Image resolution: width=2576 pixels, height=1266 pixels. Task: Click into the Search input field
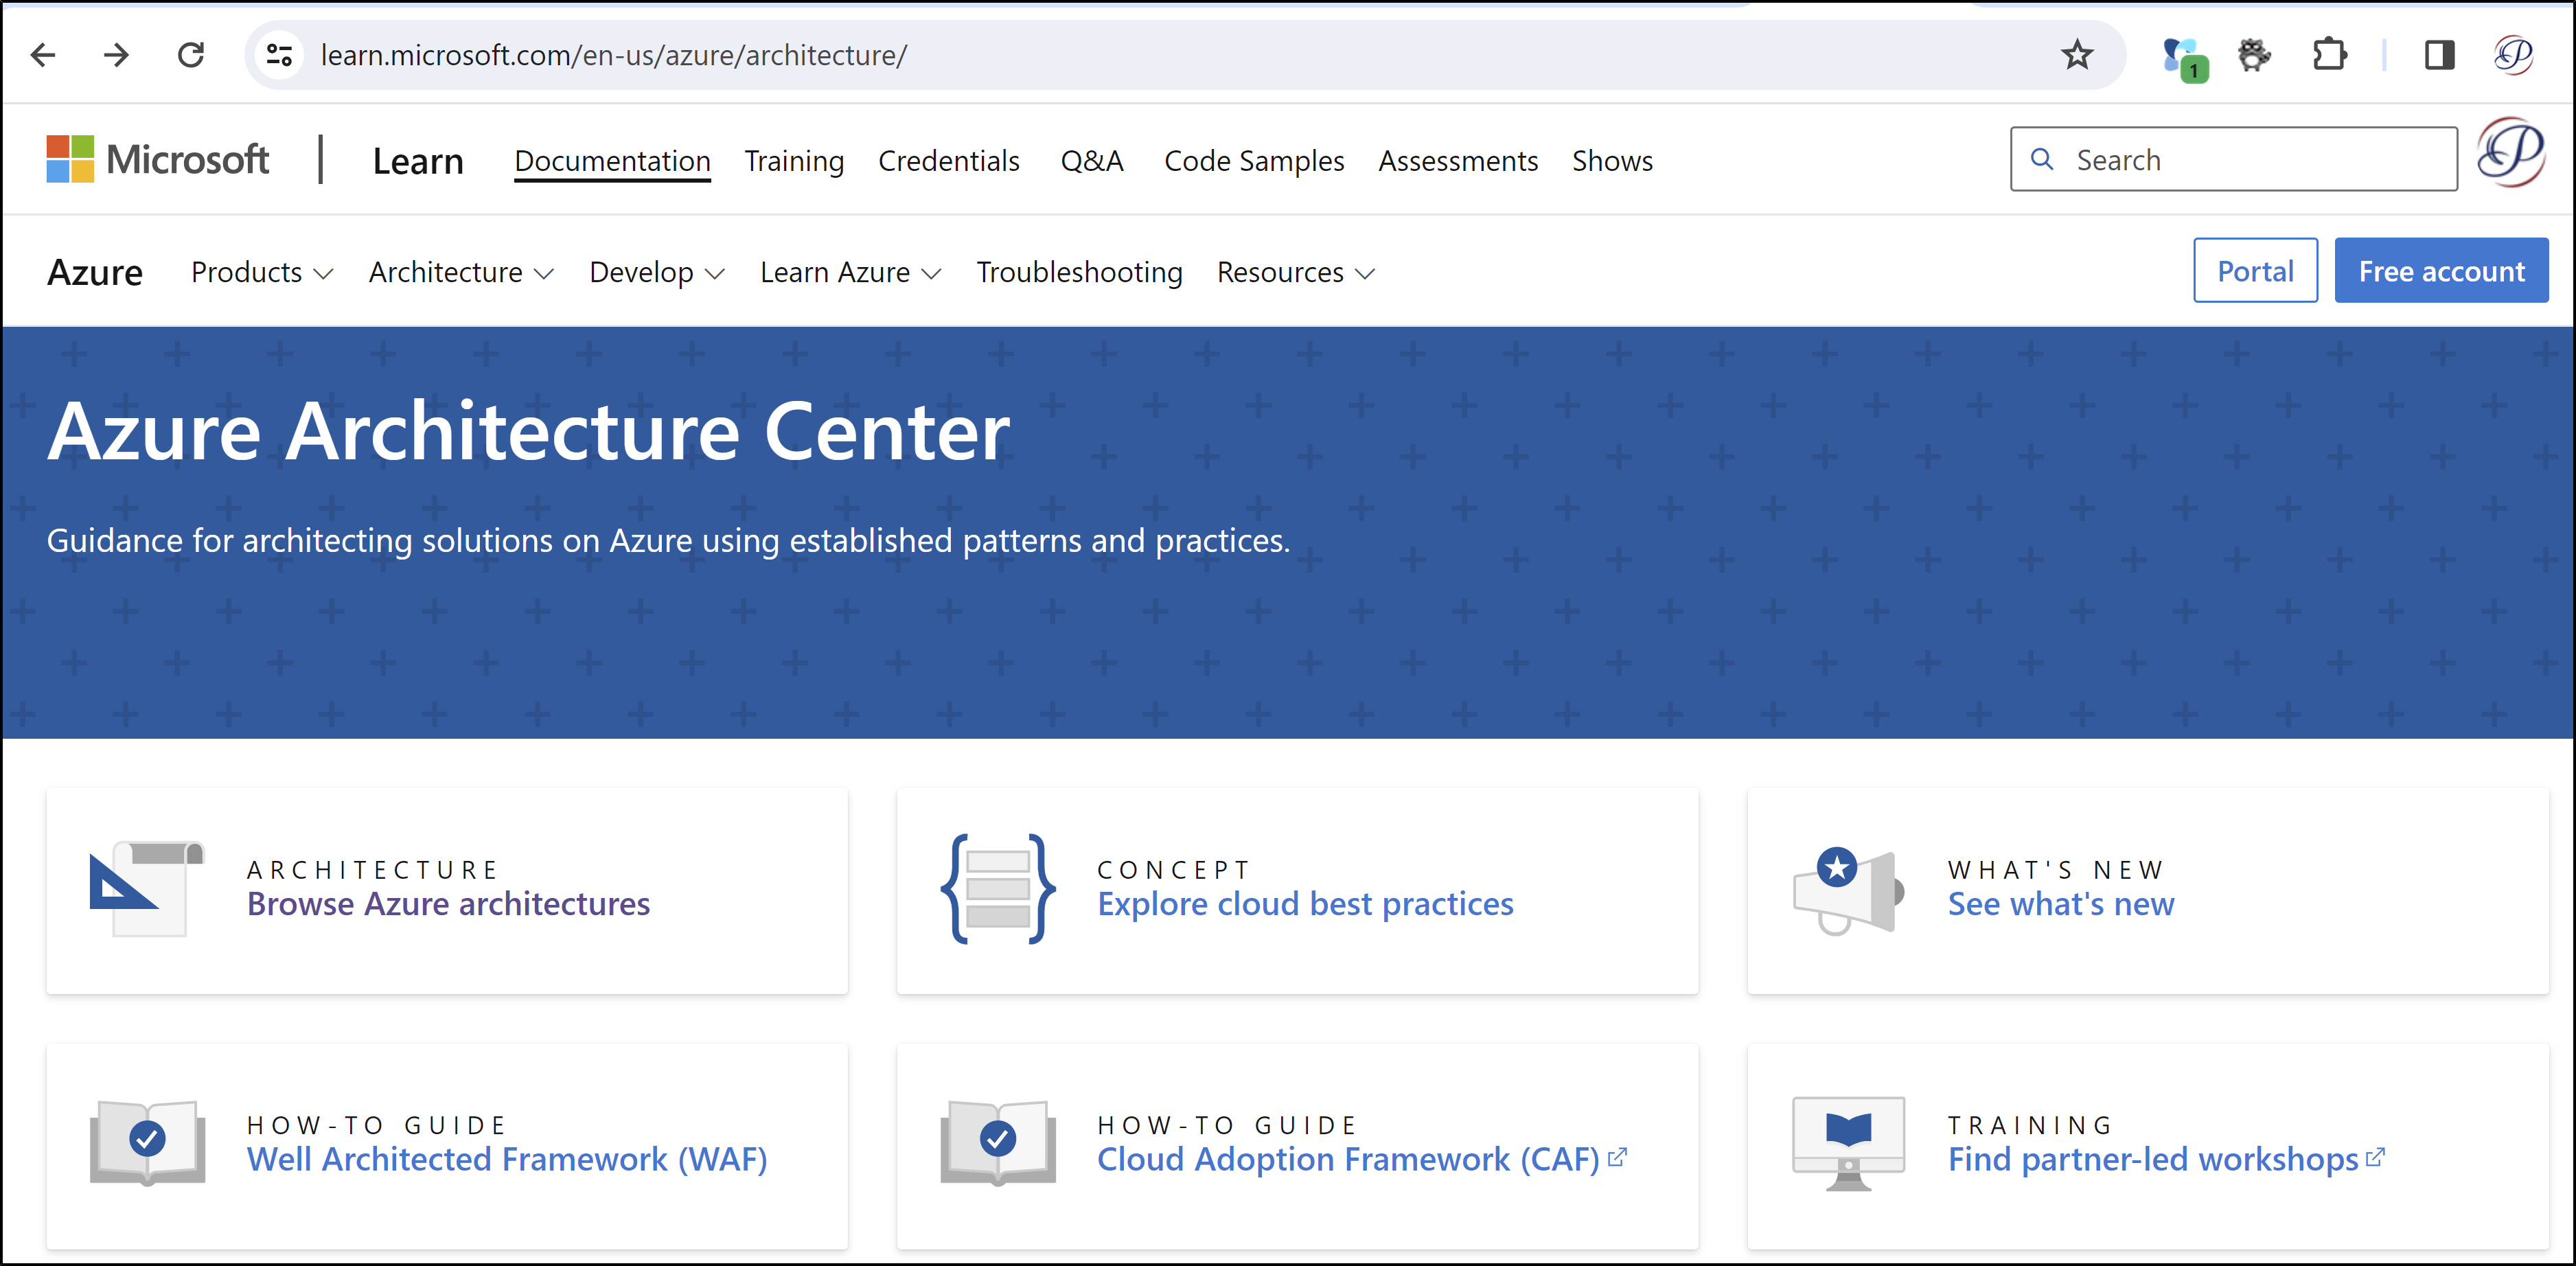coord(2233,159)
